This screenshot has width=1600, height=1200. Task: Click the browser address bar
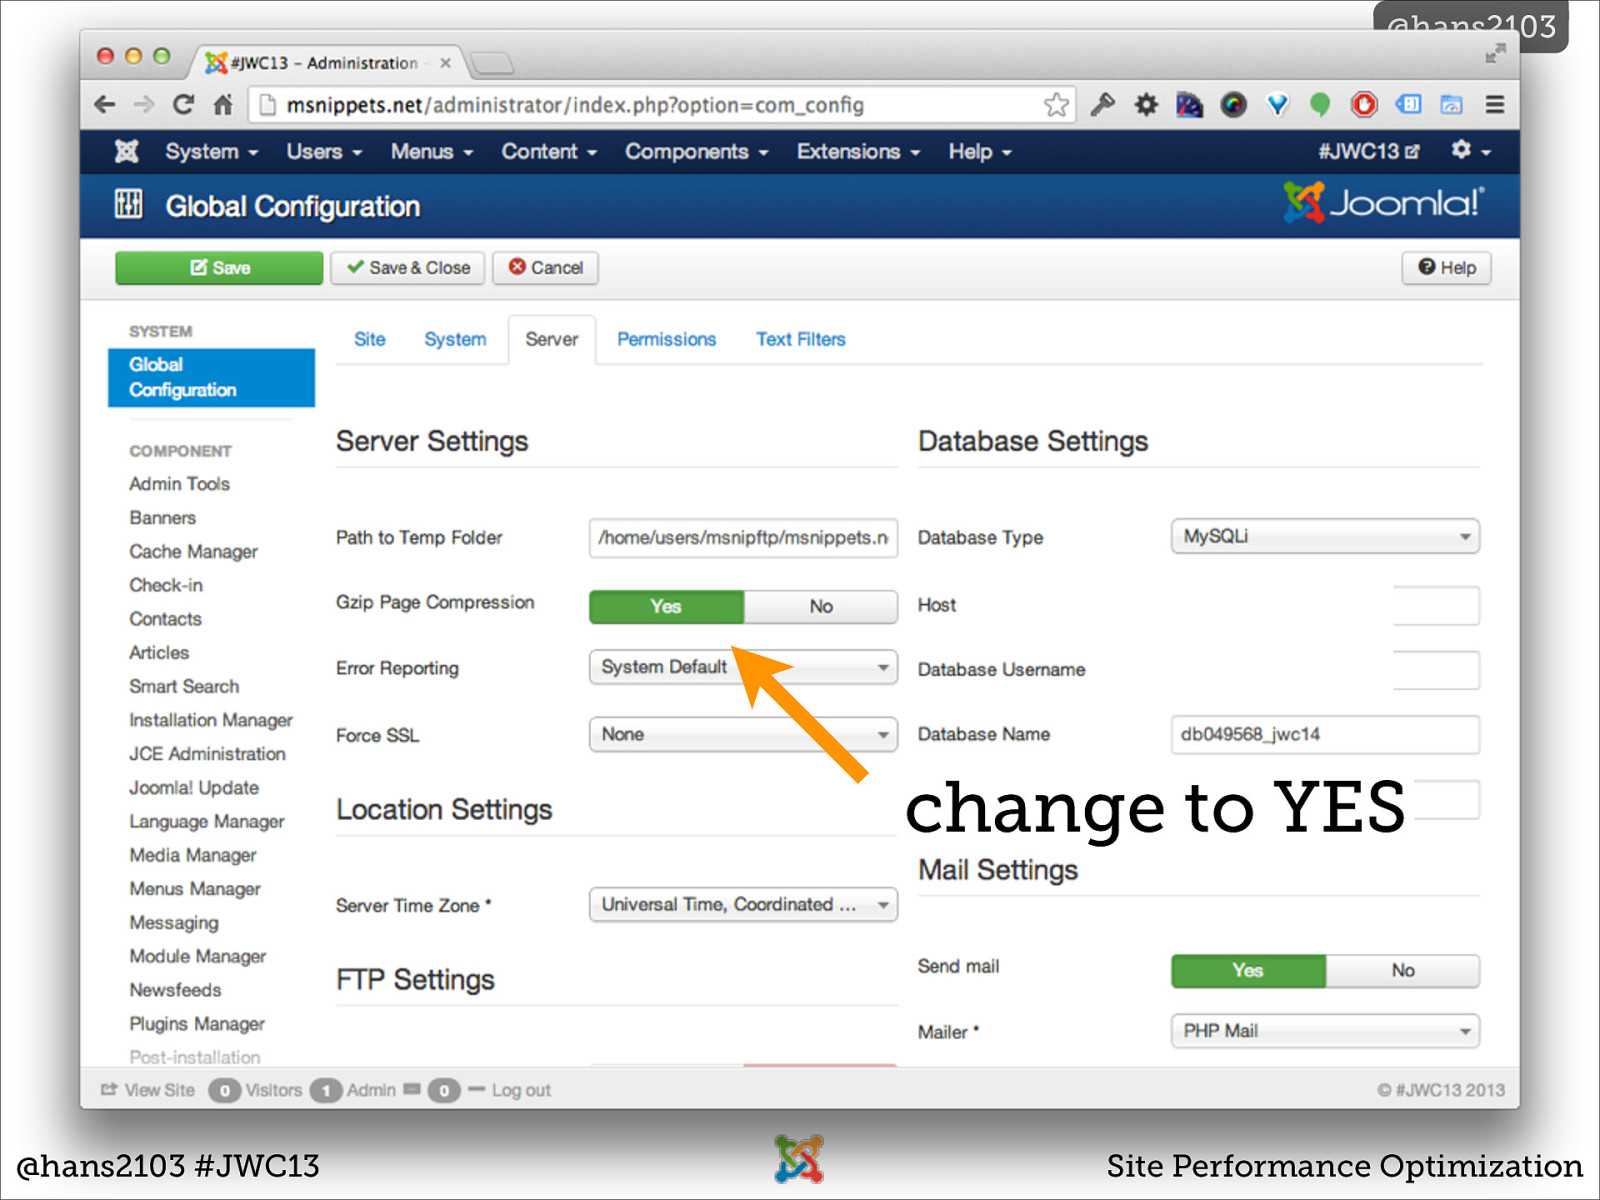662,105
